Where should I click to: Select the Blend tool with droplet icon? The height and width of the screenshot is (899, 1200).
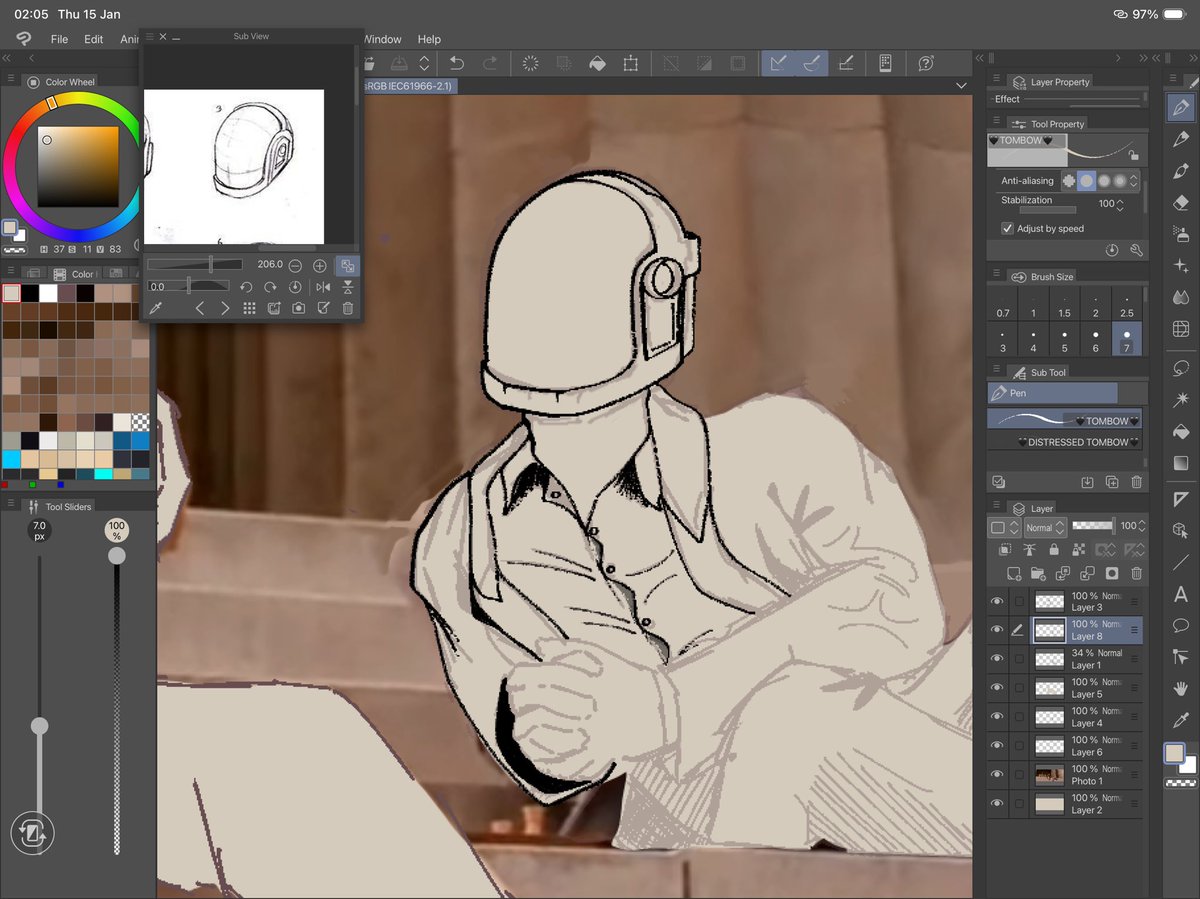click(x=1181, y=297)
